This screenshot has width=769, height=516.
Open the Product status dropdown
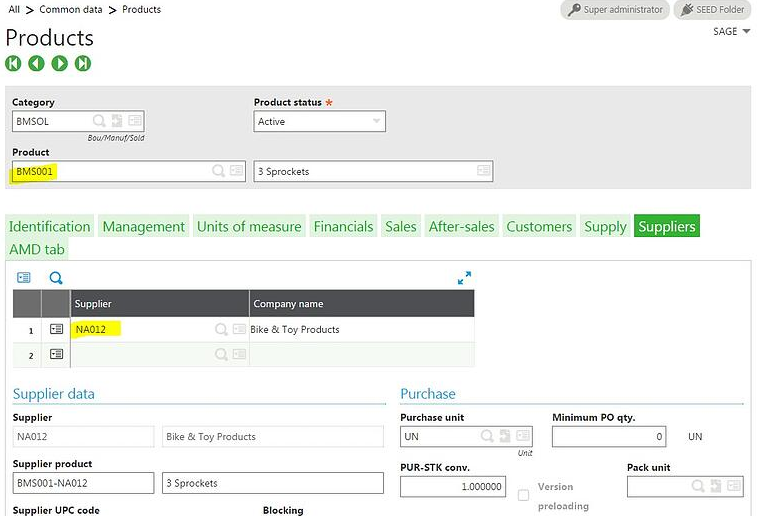(x=320, y=121)
